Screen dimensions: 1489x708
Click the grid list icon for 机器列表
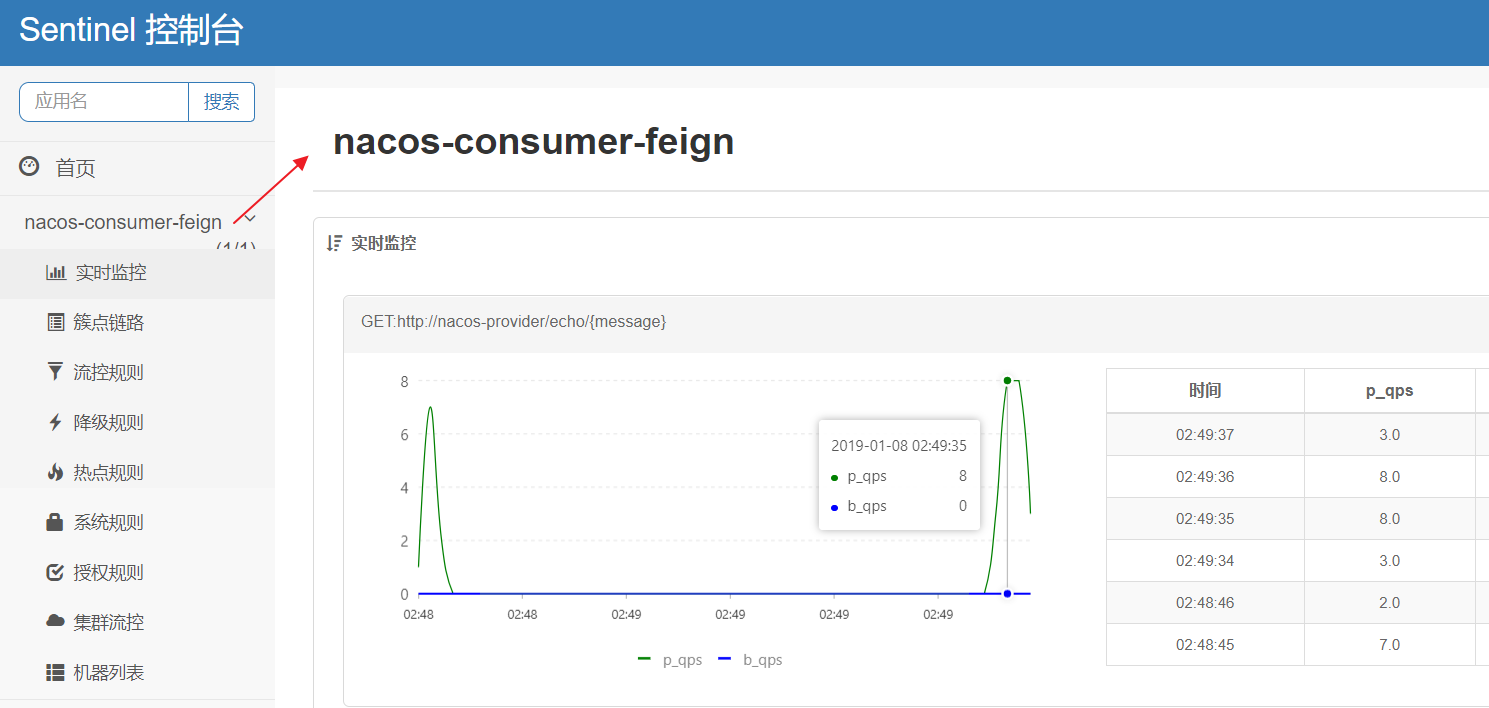coord(56,672)
